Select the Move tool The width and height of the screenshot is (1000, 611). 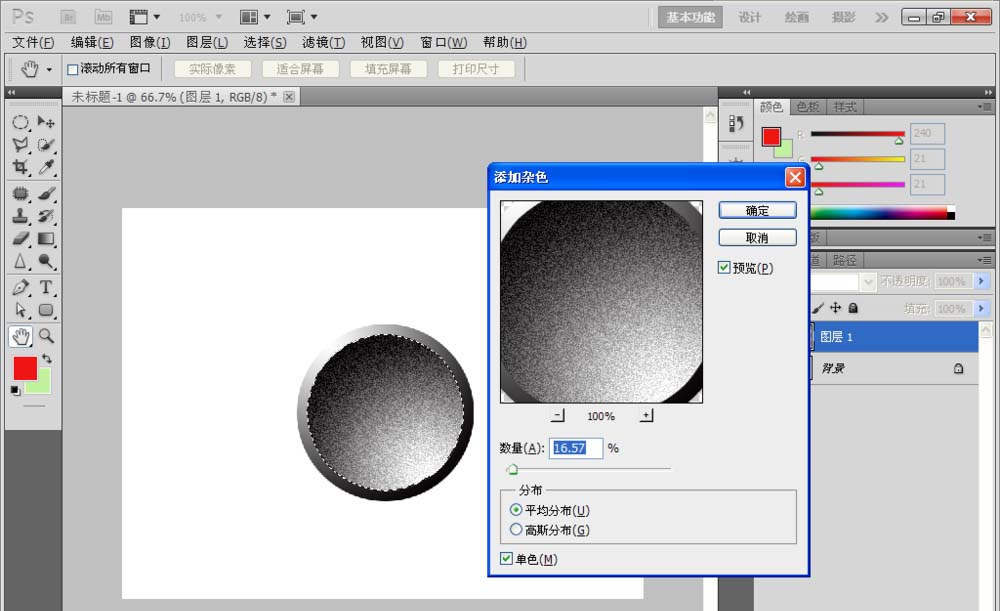pos(46,122)
